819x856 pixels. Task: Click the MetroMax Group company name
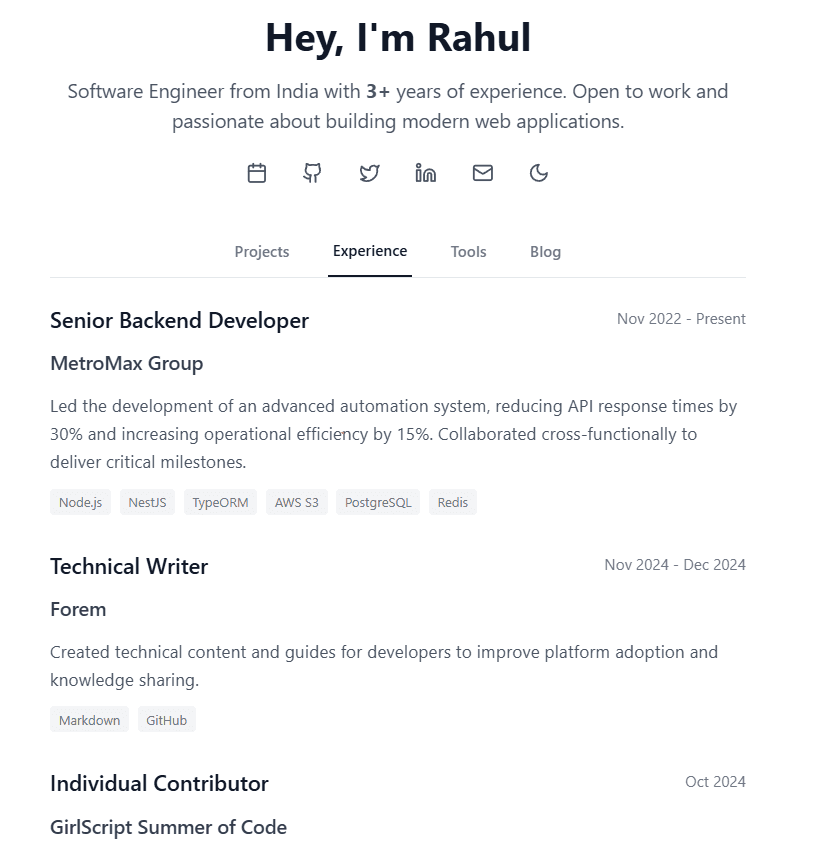126,363
